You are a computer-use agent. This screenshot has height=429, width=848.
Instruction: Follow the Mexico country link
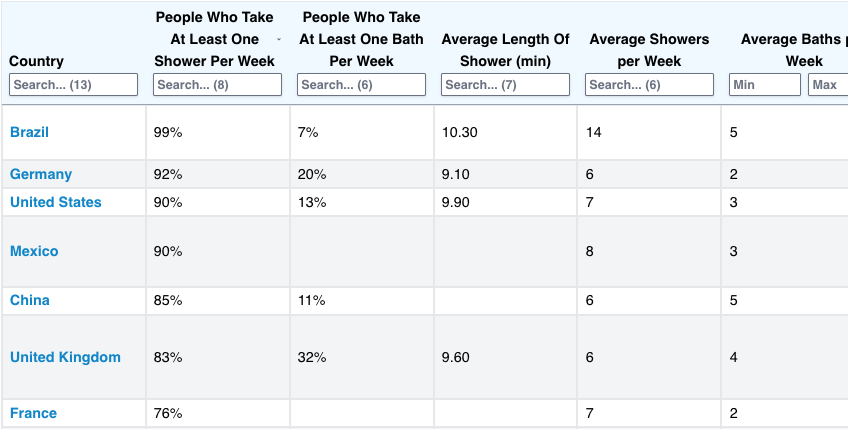(34, 251)
